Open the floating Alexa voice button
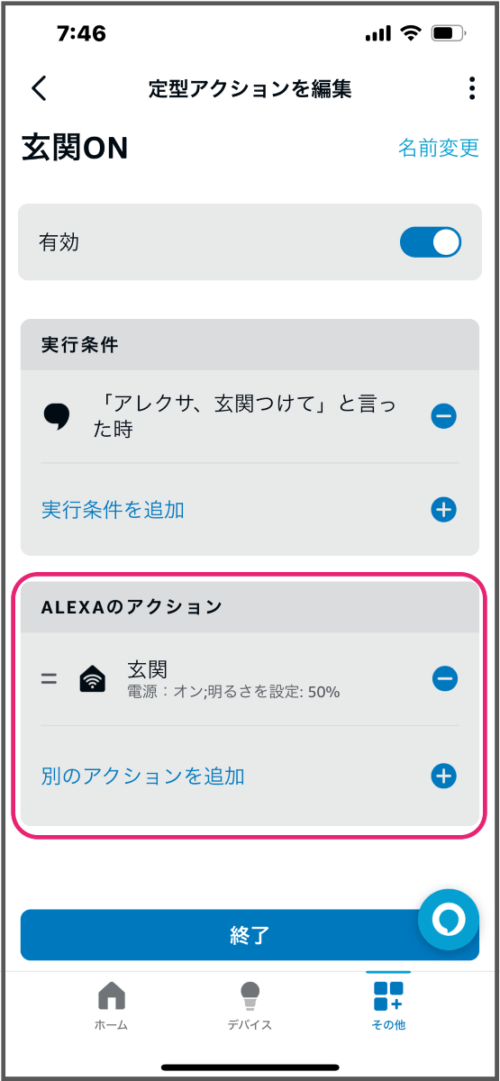 click(448, 920)
